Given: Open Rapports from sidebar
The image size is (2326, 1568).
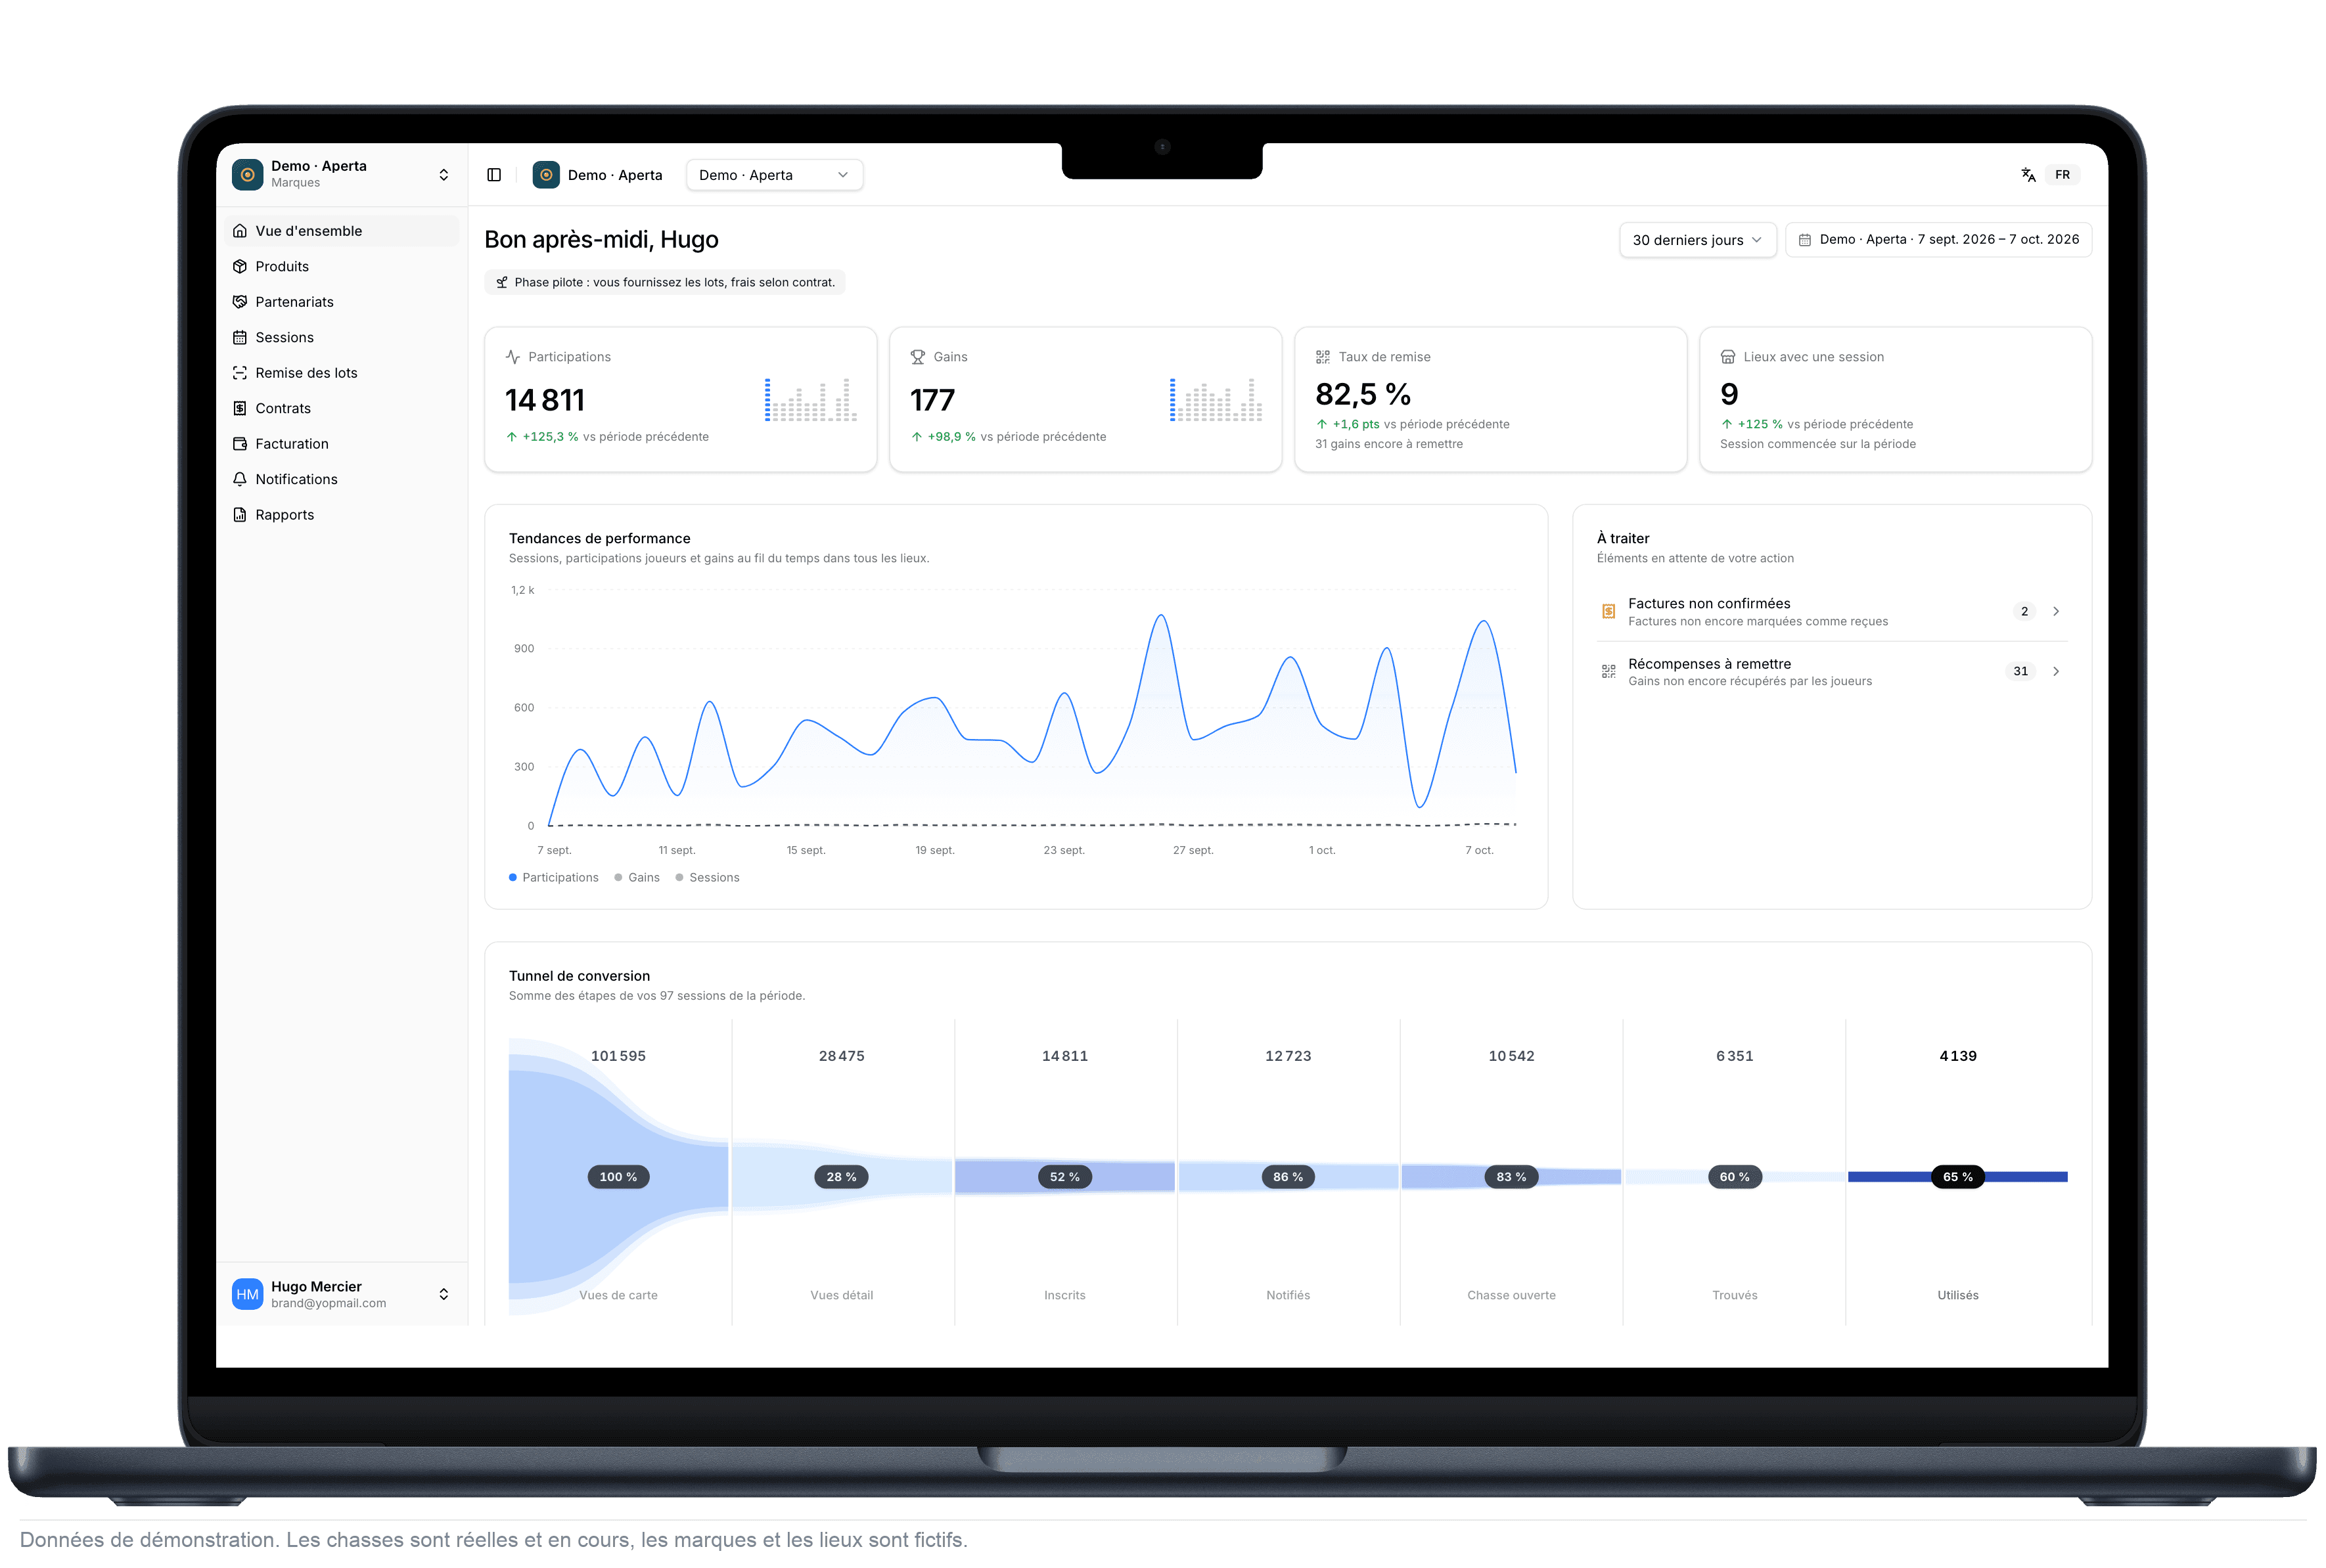Looking at the screenshot, I should (341, 515).
